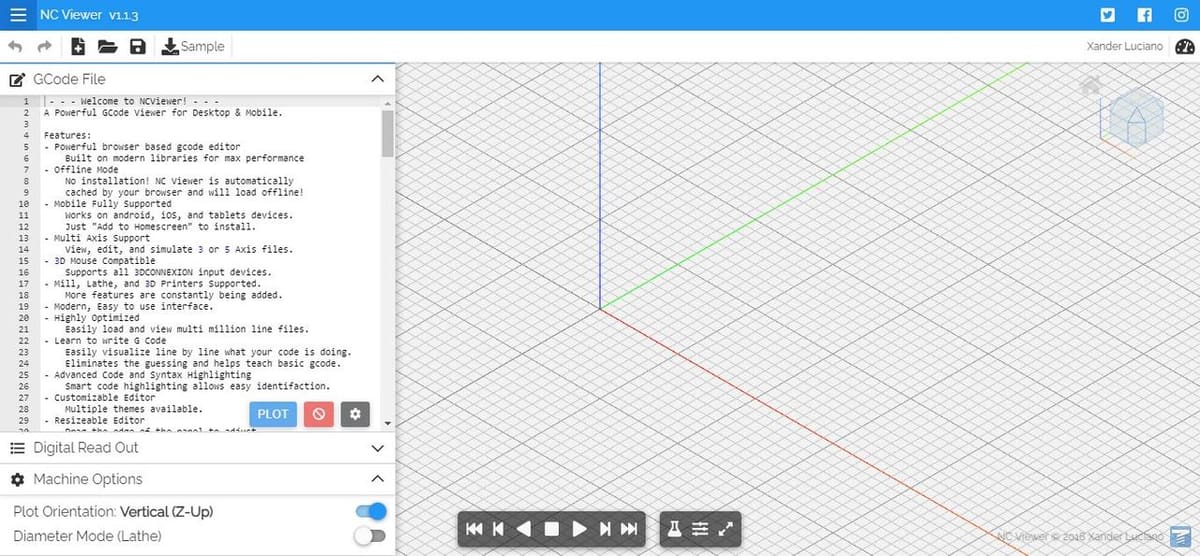
Task: Click the GCode editor vertical scrollbar
Action: click(388, 133)
